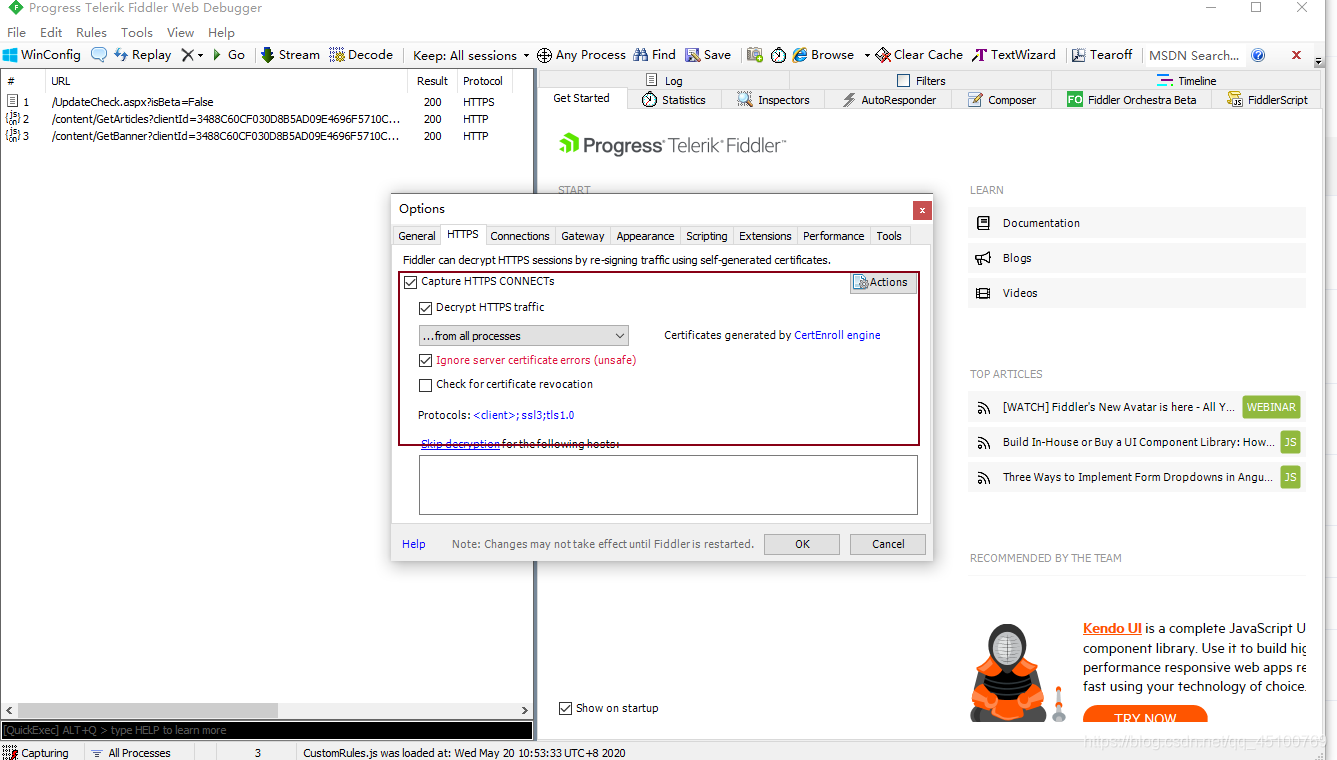
Task: Open the Performance options tab
Action: (x=834, y=236)
